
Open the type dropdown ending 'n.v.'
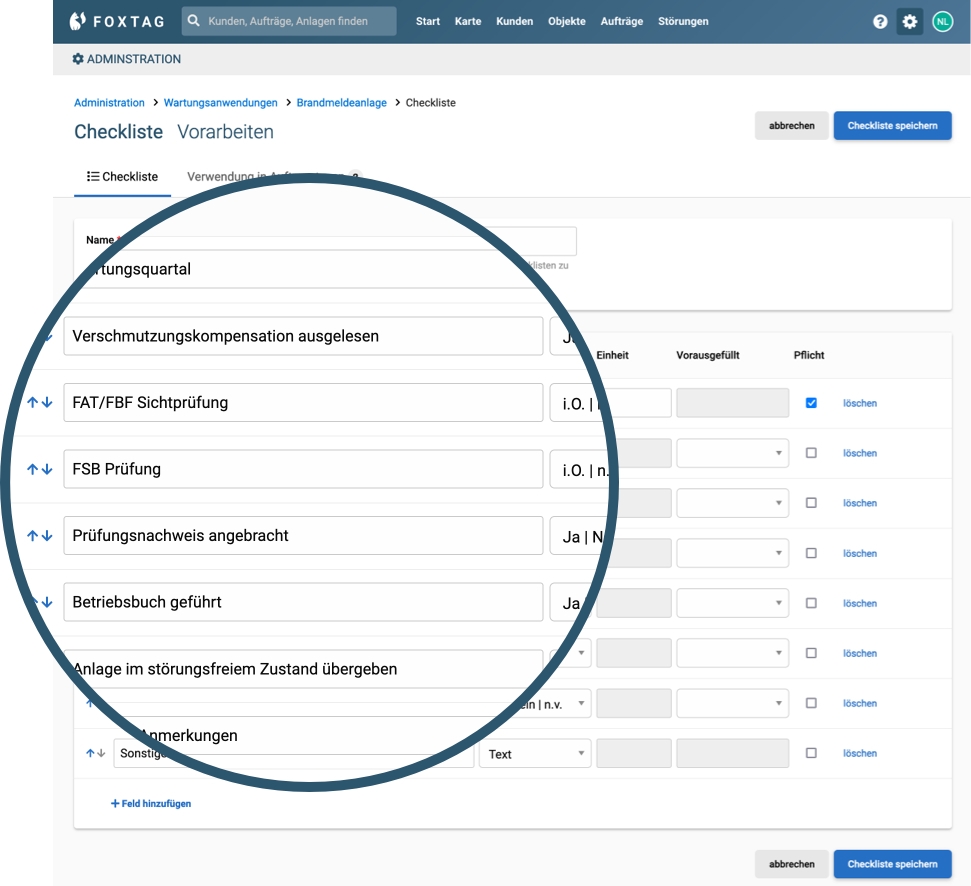[x=554, y=704]
